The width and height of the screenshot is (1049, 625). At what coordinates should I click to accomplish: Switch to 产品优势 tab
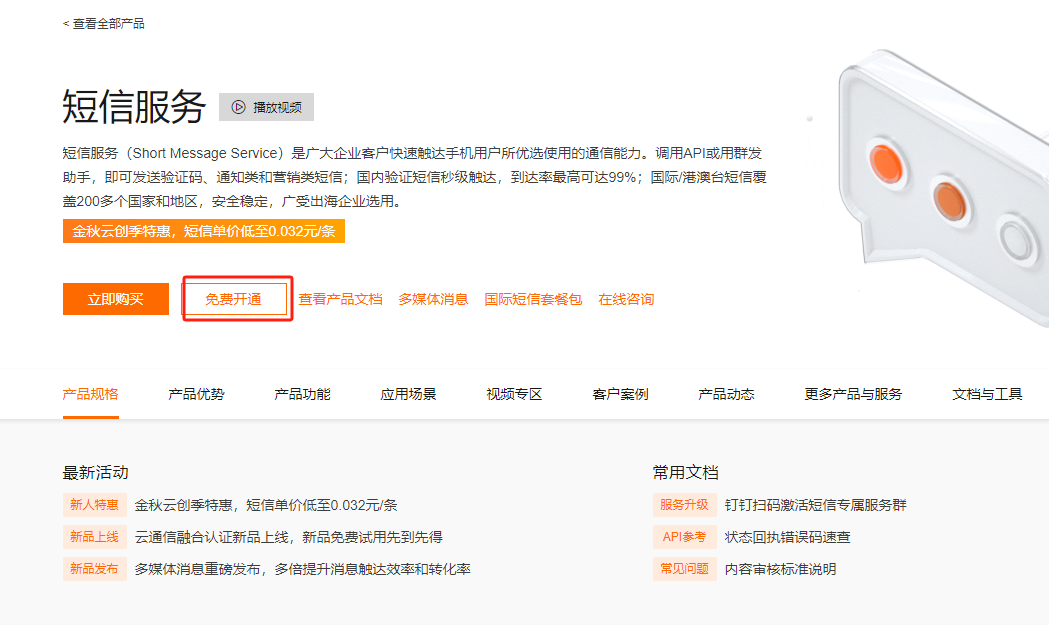click(196, 394)
